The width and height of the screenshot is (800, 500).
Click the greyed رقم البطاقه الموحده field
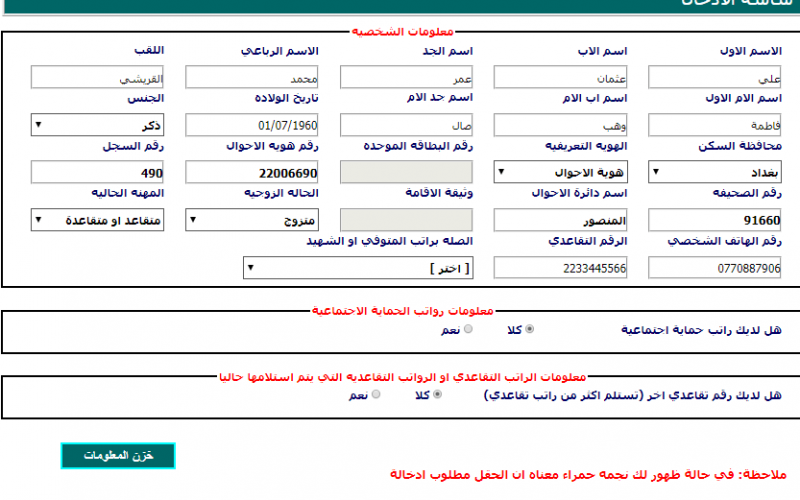click(406, 172)
